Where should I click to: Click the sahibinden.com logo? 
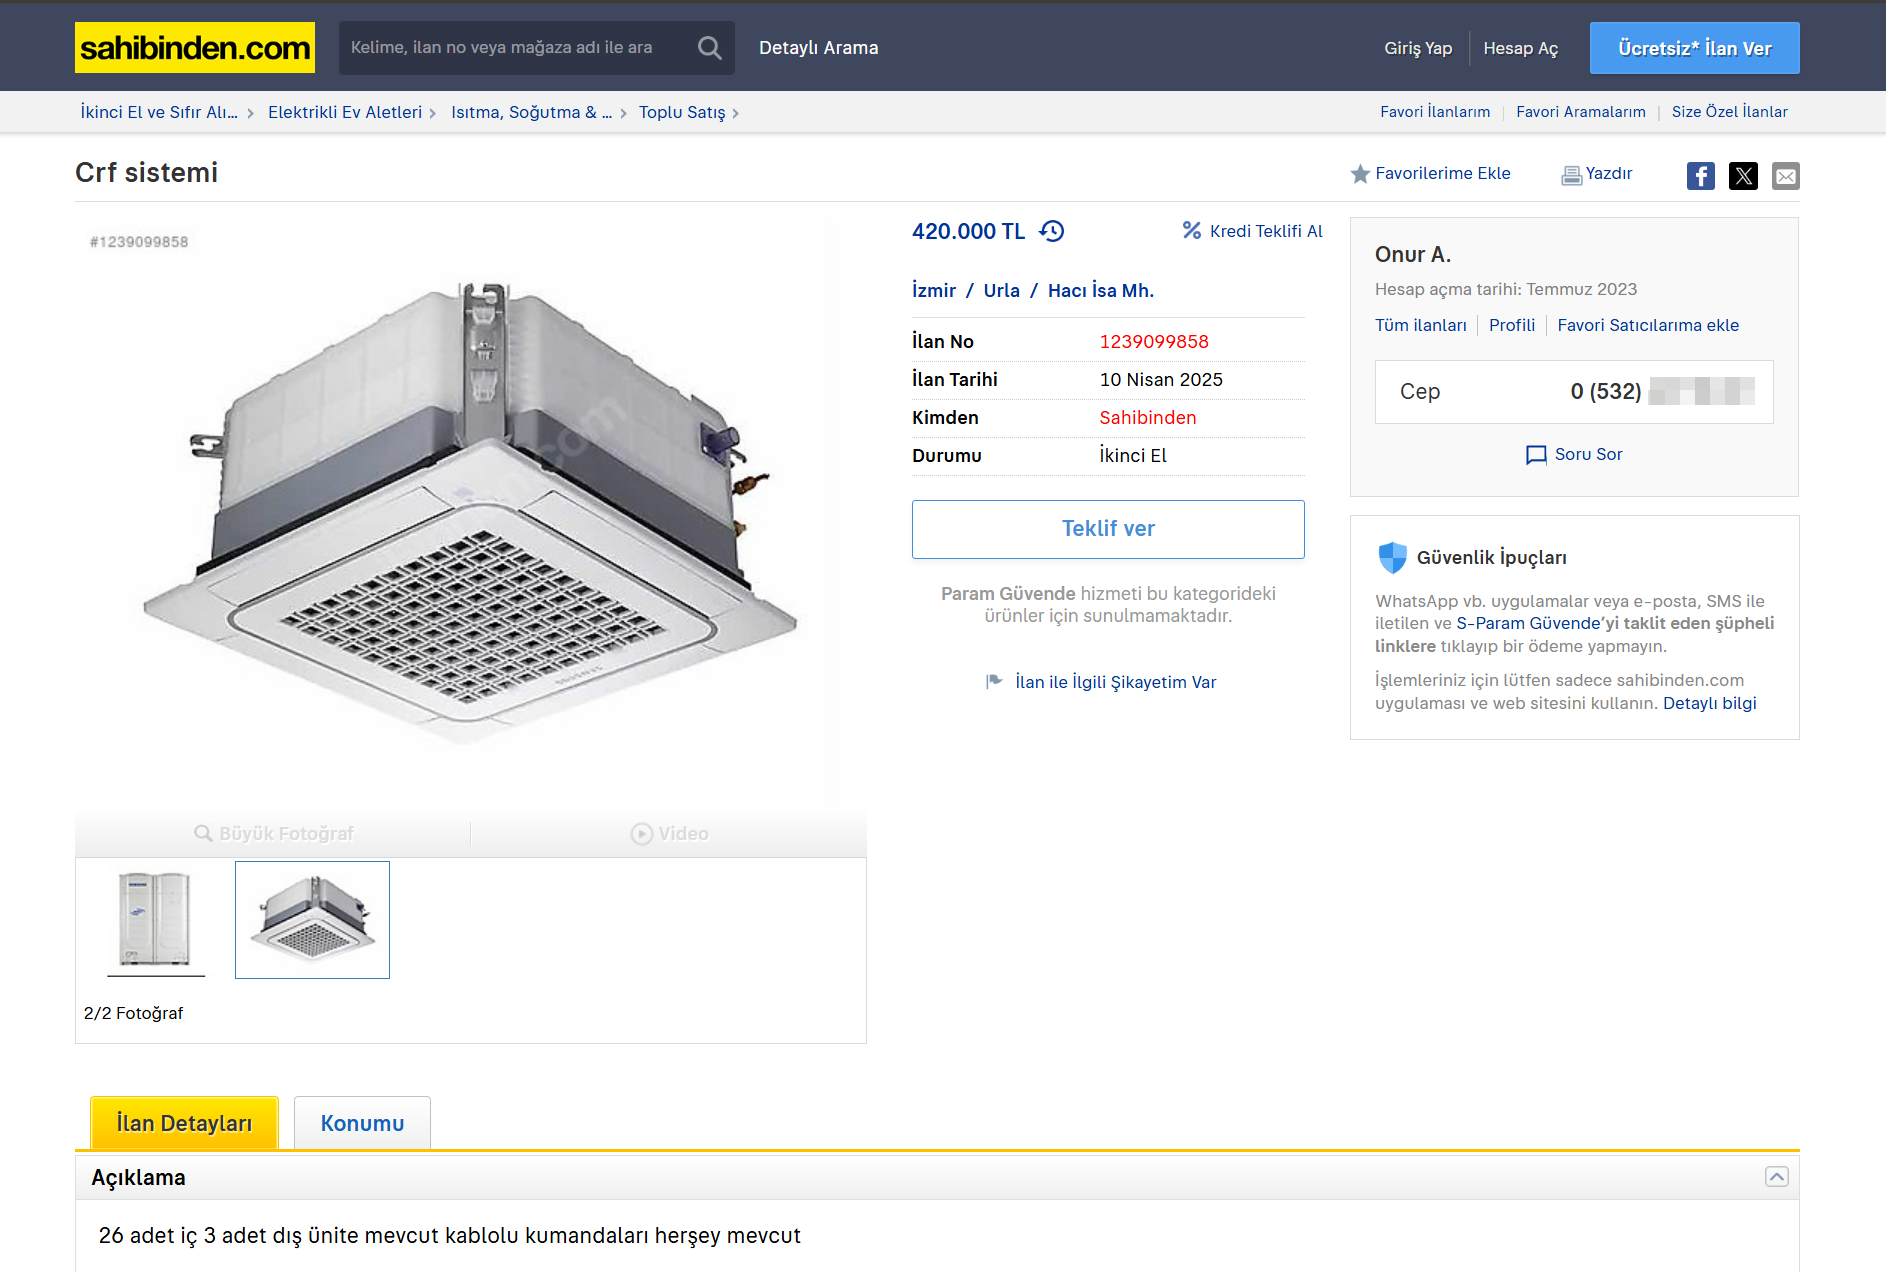pyautogui.click(x=195, y=48)
